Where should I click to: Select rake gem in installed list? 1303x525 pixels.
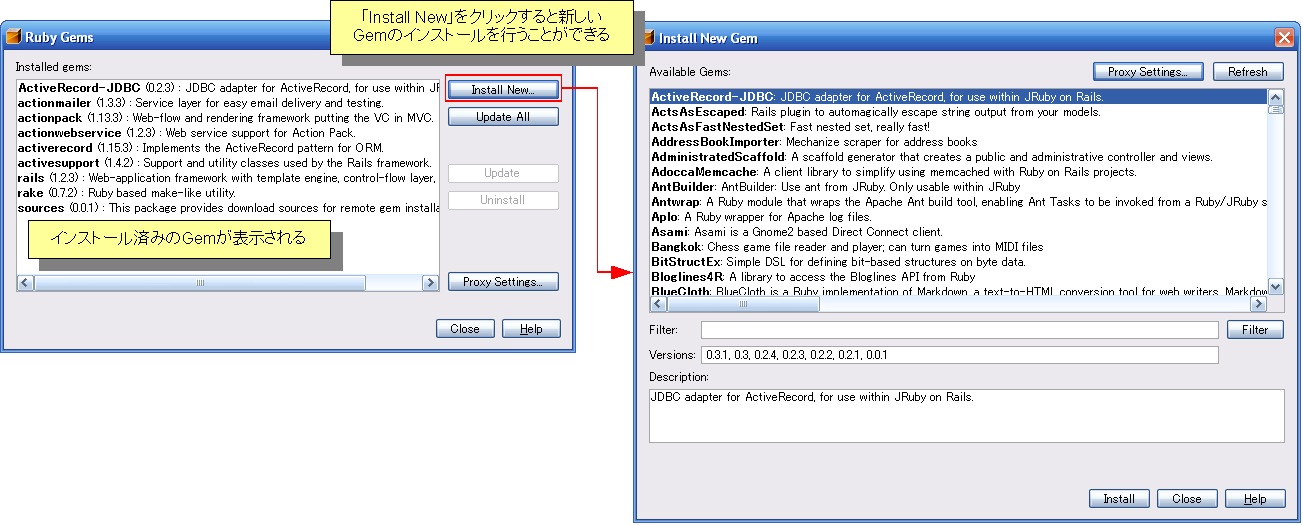tap(228, 193)
